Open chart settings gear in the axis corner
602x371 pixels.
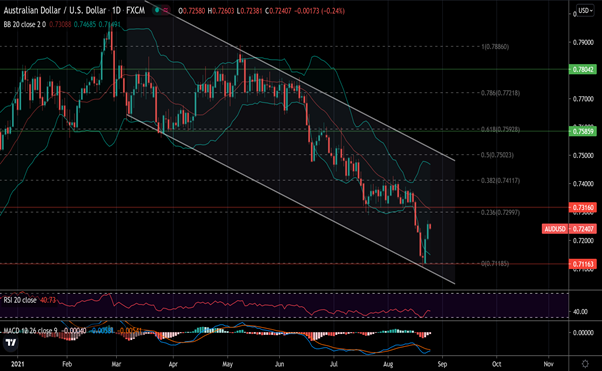(585, 363)
